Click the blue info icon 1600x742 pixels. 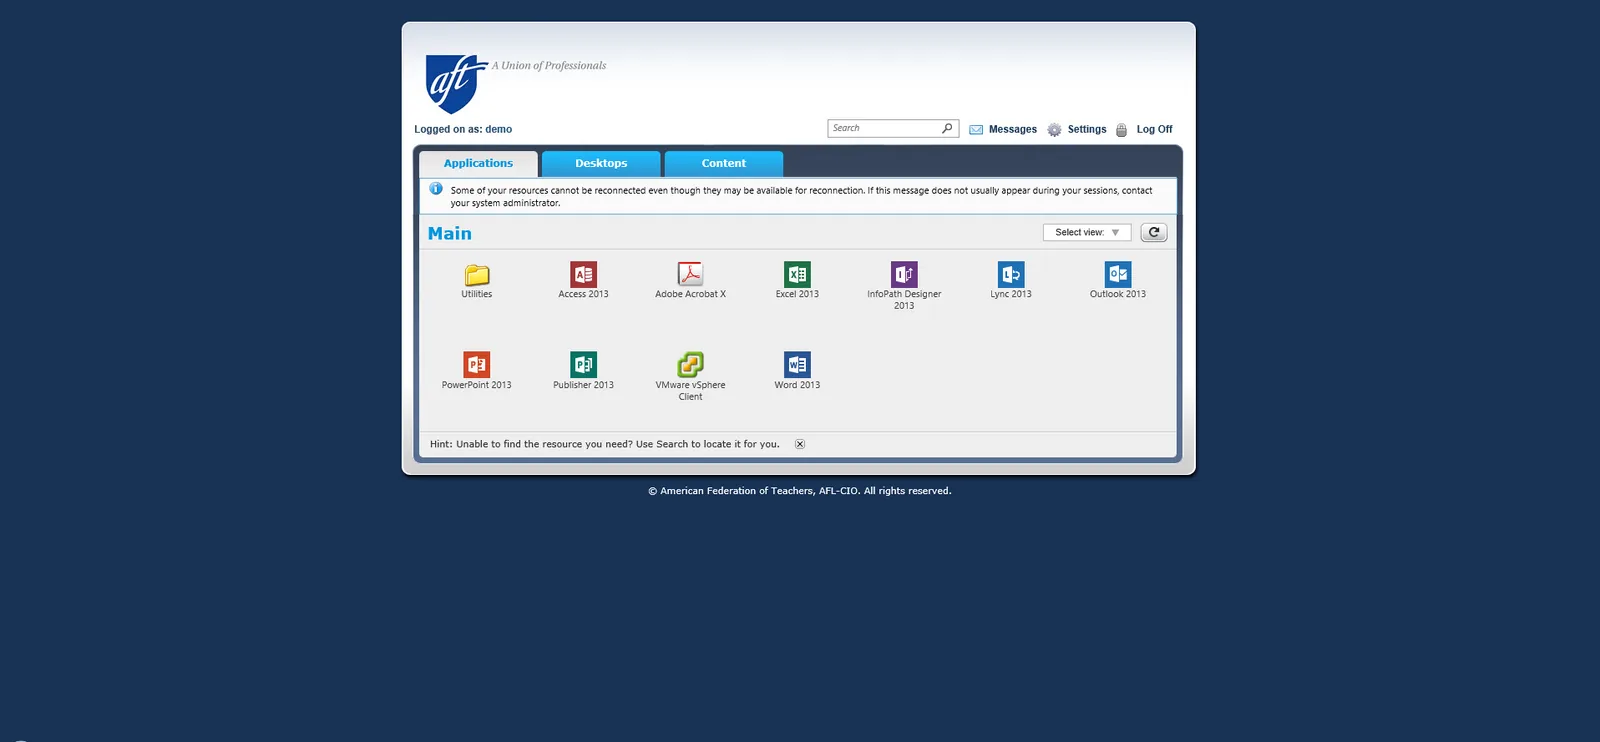pyautogui.click(x=436, y=188)
